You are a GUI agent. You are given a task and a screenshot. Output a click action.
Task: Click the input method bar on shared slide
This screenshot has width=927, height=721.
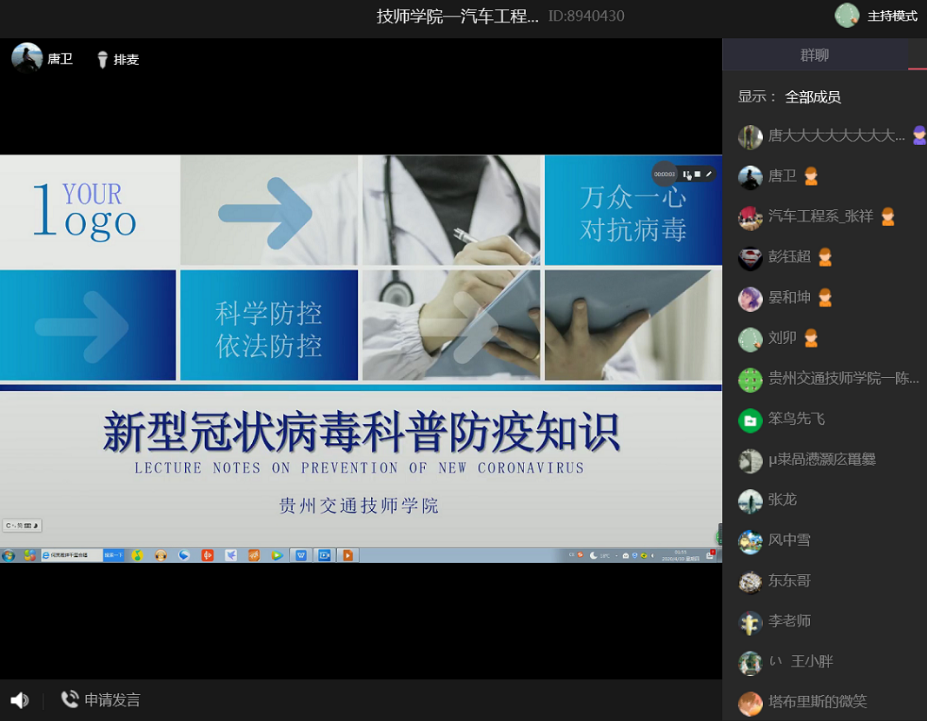click(x=22, y=525)
